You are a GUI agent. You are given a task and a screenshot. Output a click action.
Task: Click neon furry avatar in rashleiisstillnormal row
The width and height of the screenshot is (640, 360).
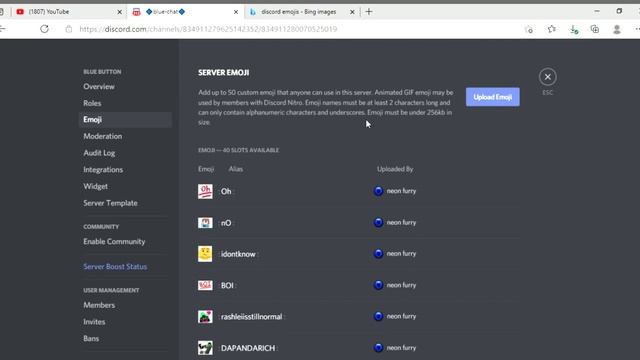[x=378, y=316]
